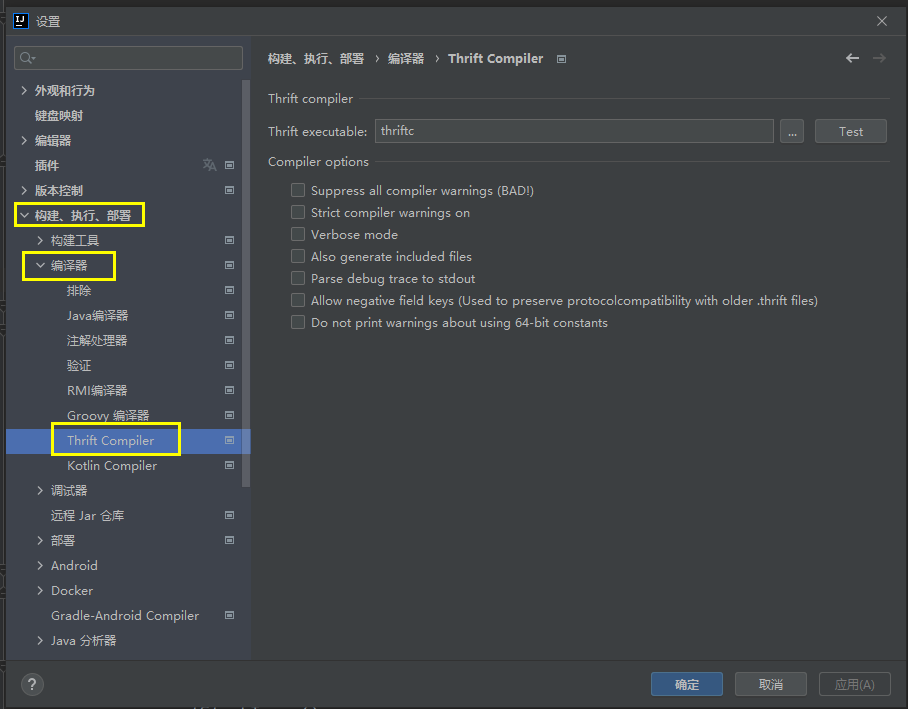The image size is (908, 709).
Task: Click the settings tree vertical scrollbar
Action: 246,280
